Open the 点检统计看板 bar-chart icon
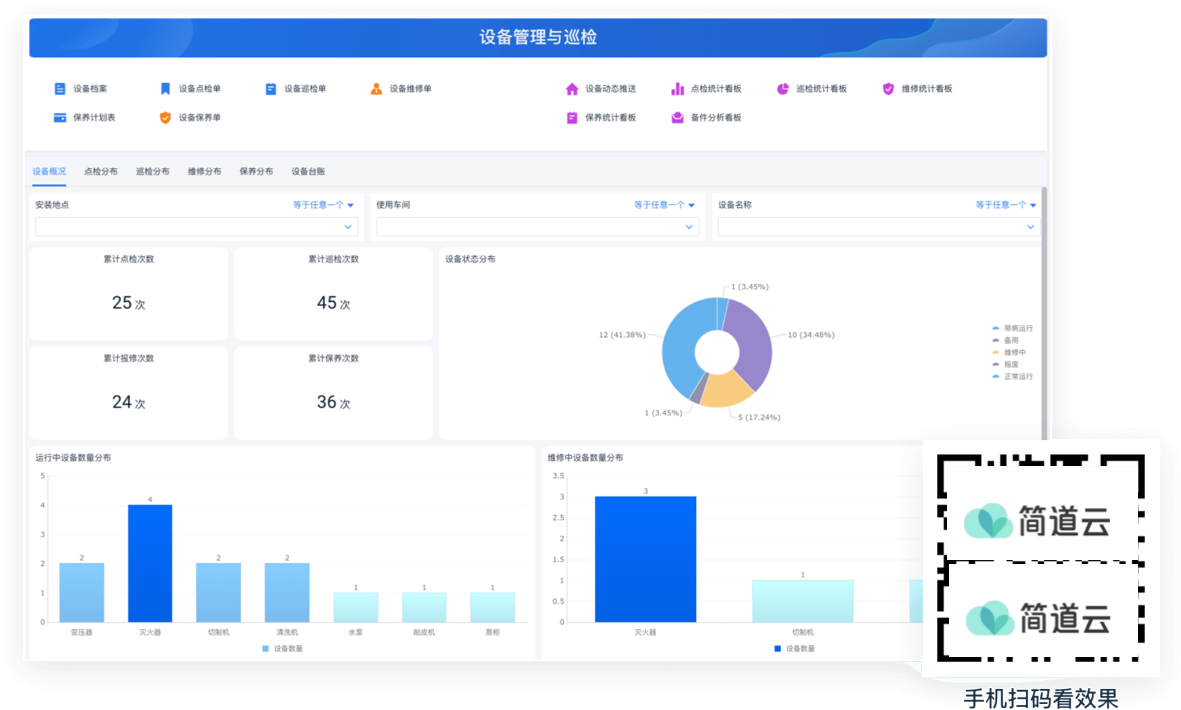 click(677, 89)
